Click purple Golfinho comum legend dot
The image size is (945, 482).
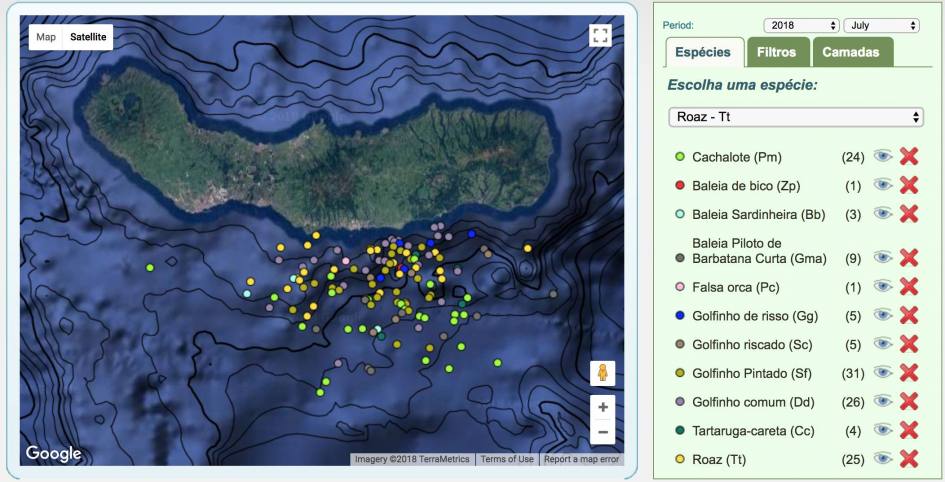[x=680, y=401]
